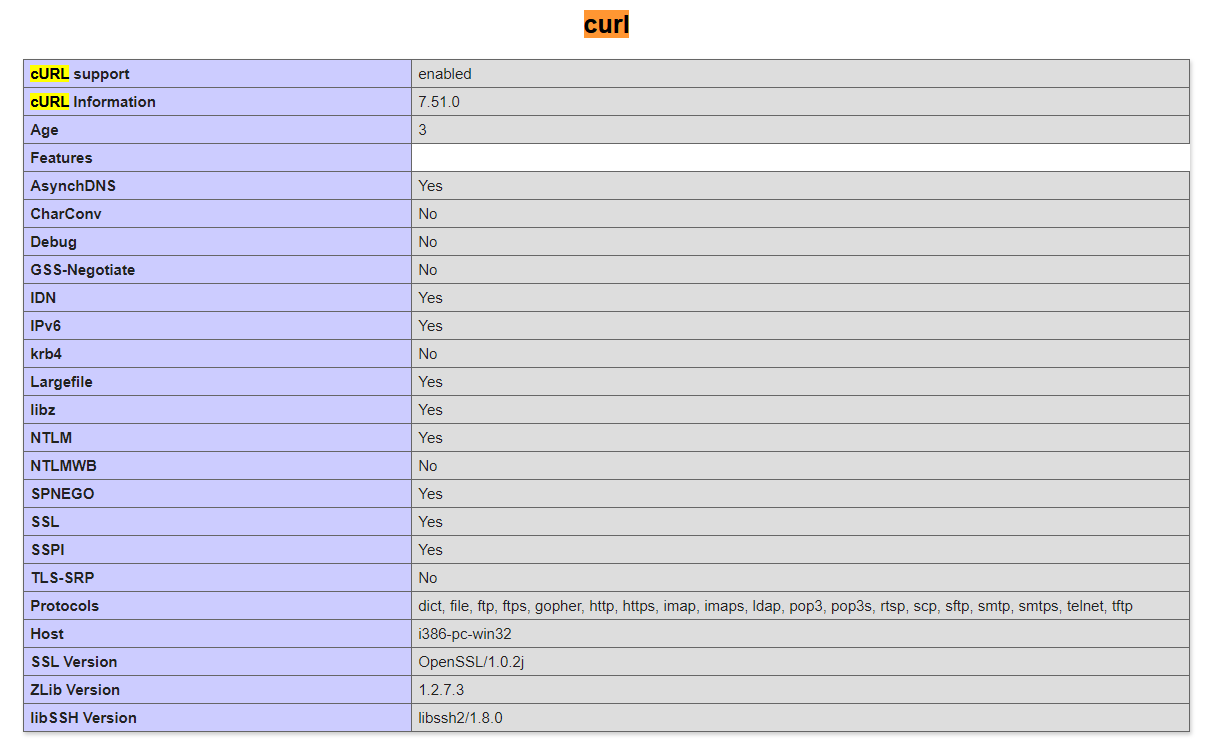Select the "Yes" value in Largefile row
The image size is (1223, 744).
click(x=430, y=382)
